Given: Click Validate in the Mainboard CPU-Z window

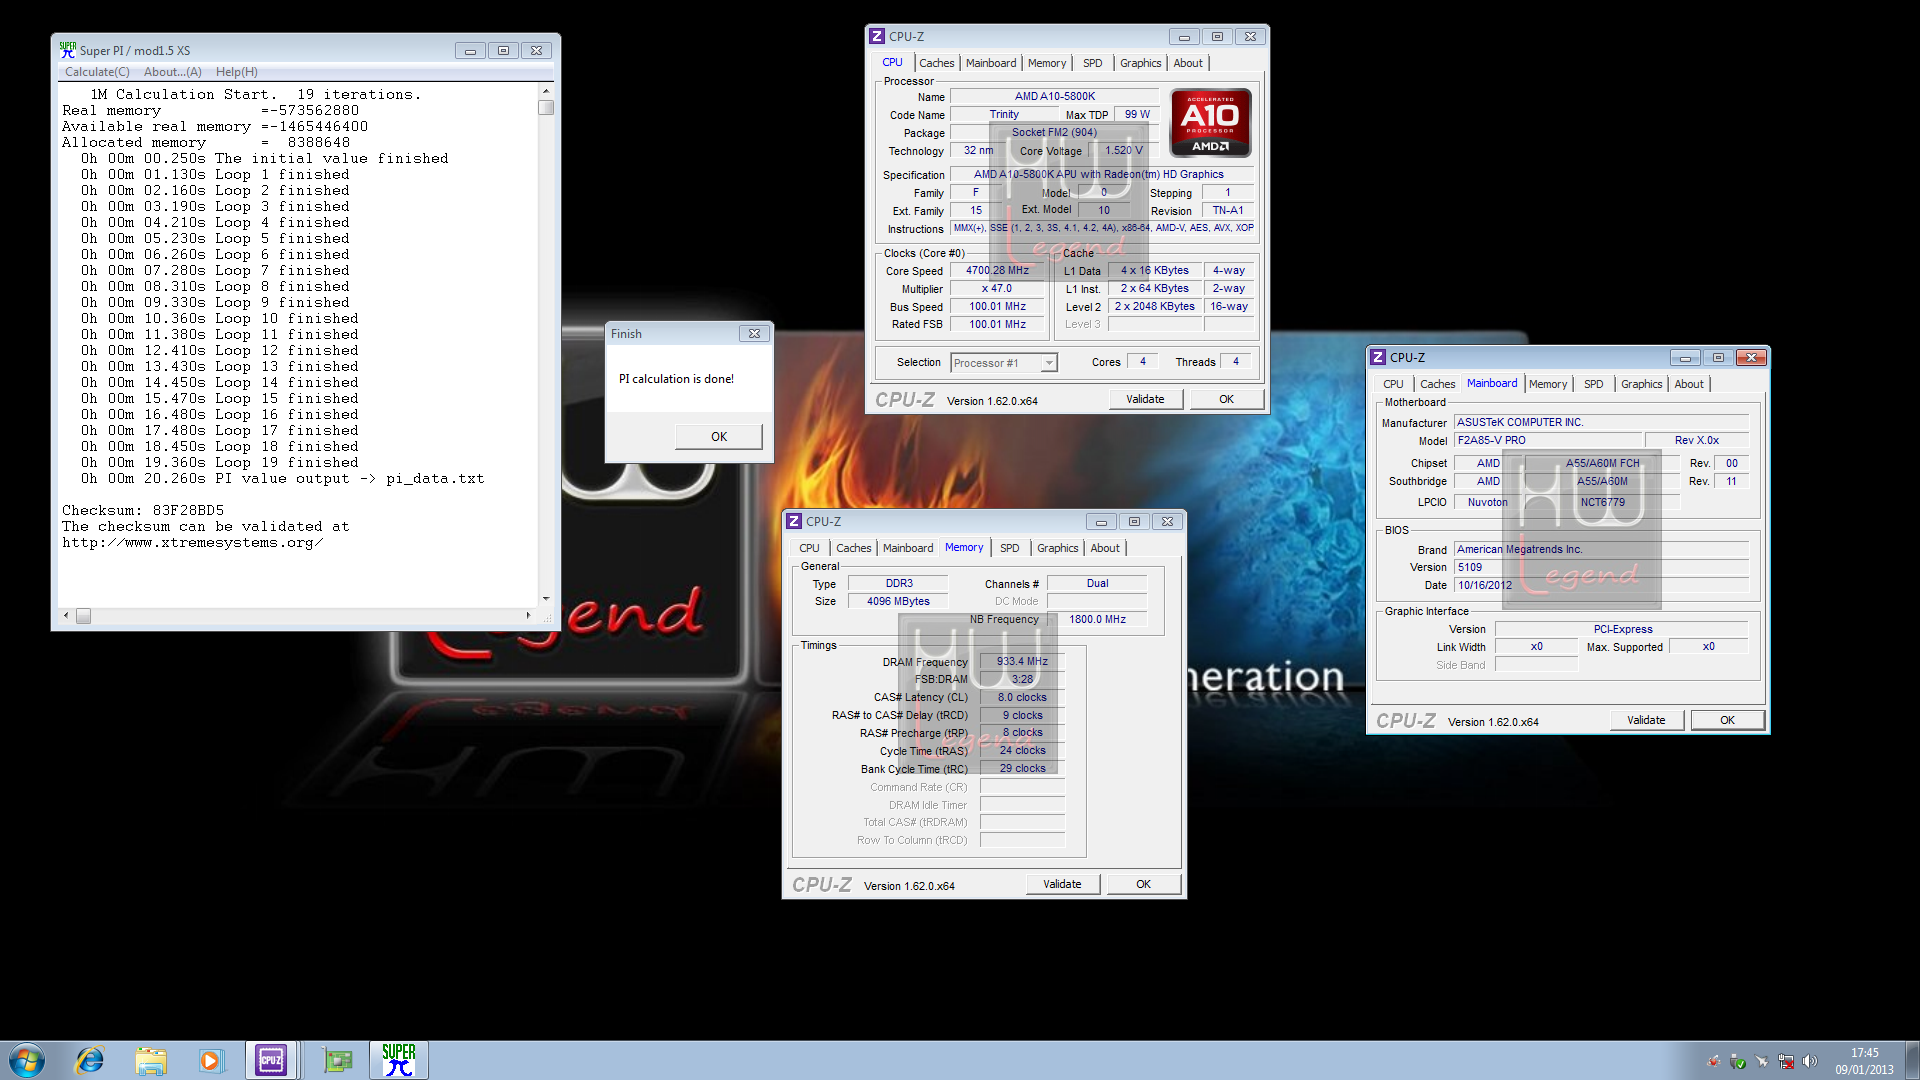Looking at the screenshot, I should click(1646, 720).
